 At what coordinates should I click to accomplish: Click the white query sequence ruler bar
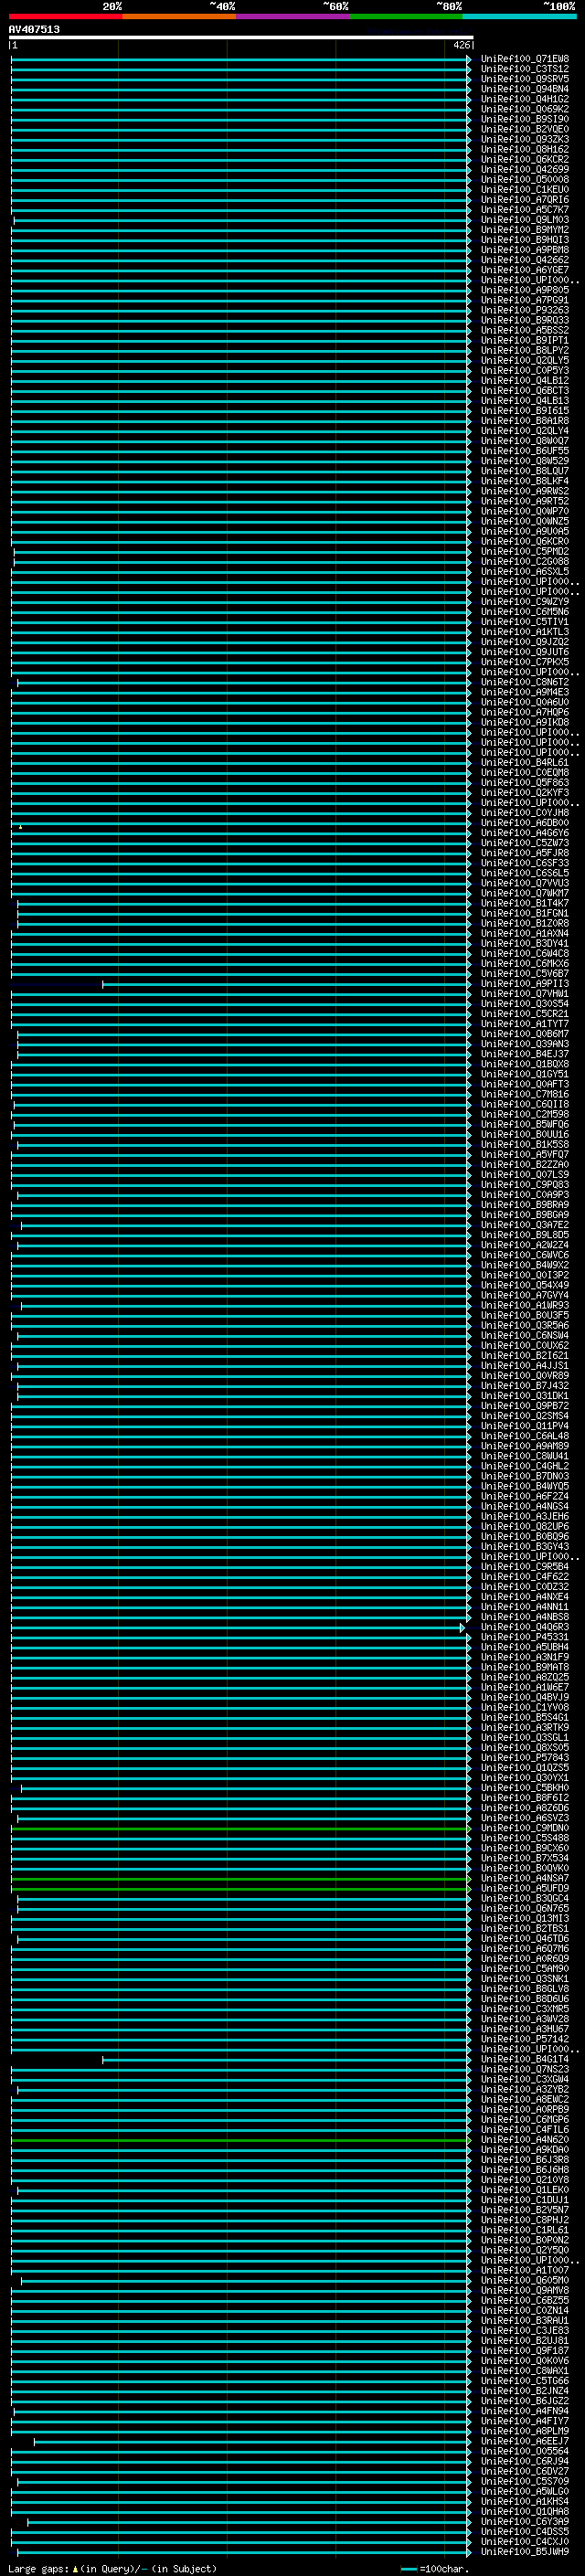[241, 37]
